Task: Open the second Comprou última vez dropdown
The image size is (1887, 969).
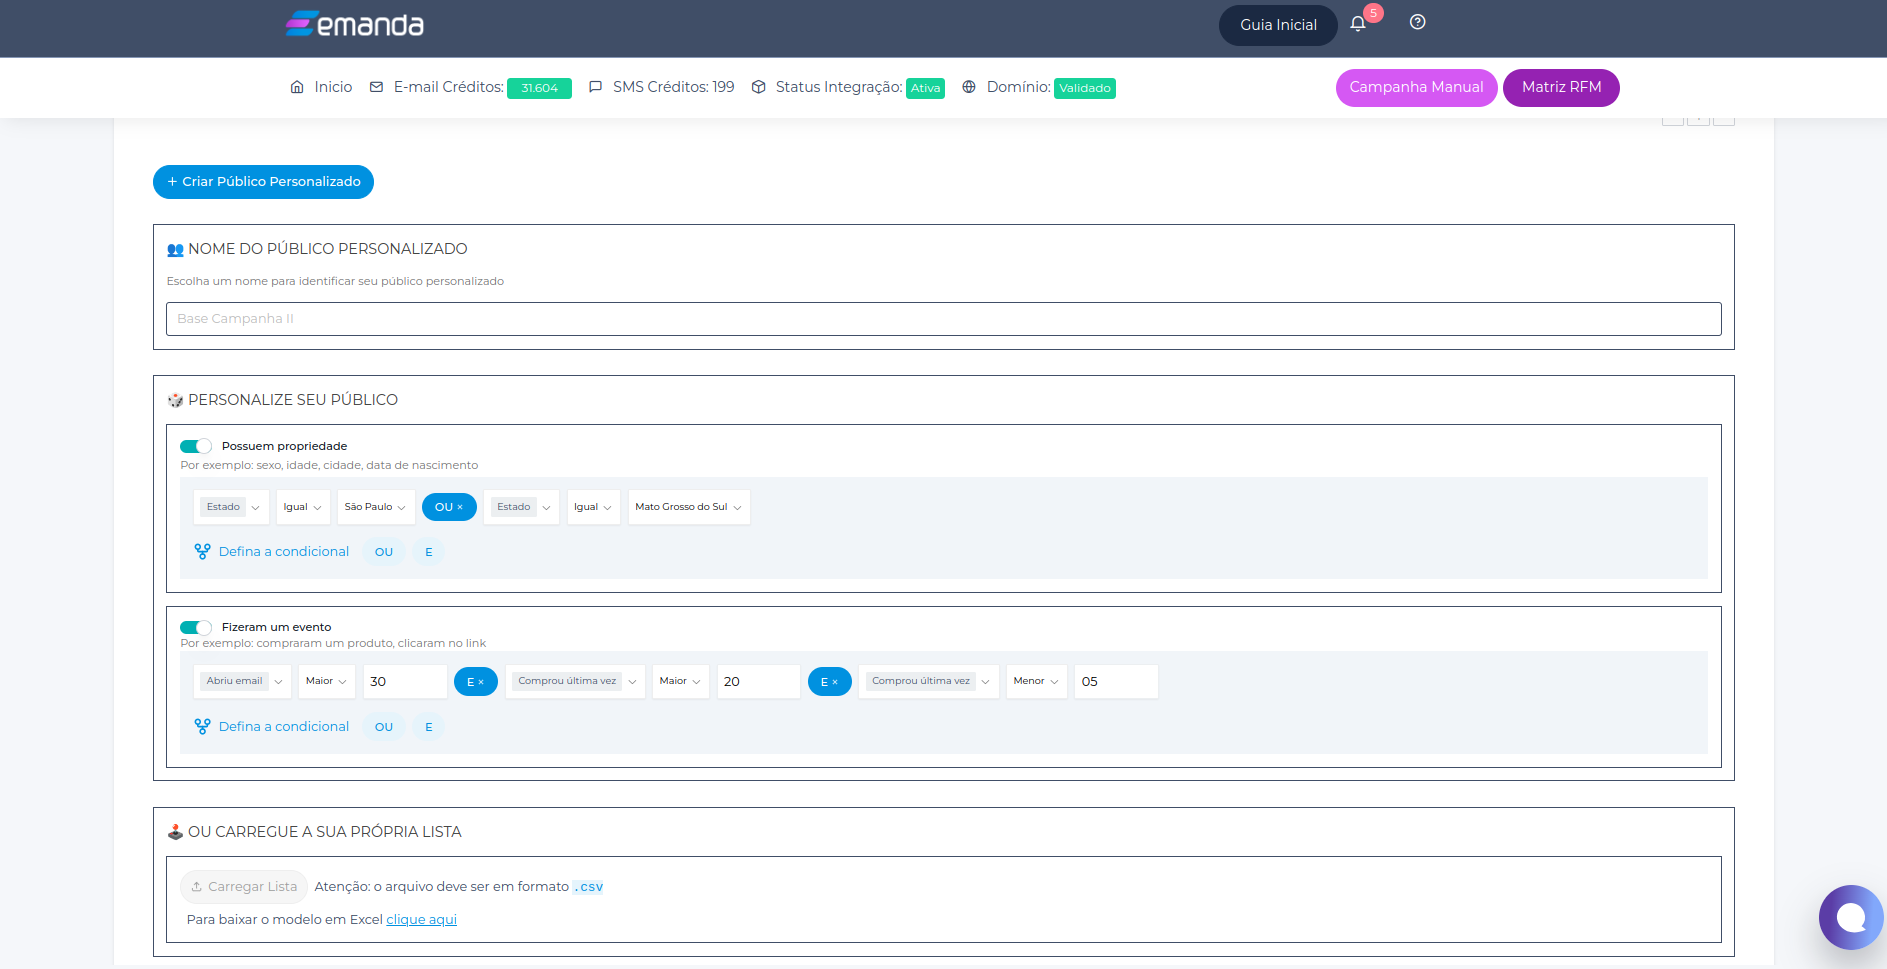Action: point(929,682)
